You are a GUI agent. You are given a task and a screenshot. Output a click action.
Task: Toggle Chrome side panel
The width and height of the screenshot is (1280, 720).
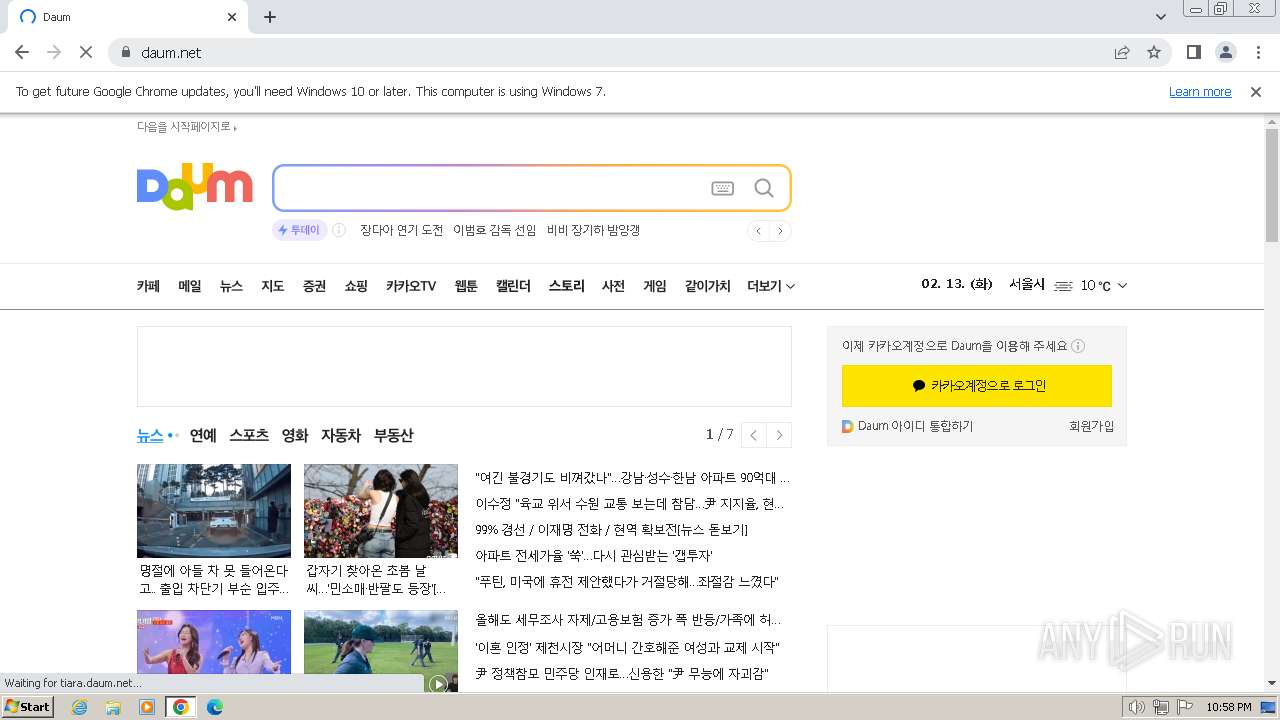pyautogui.click(x=1193, y=52)
